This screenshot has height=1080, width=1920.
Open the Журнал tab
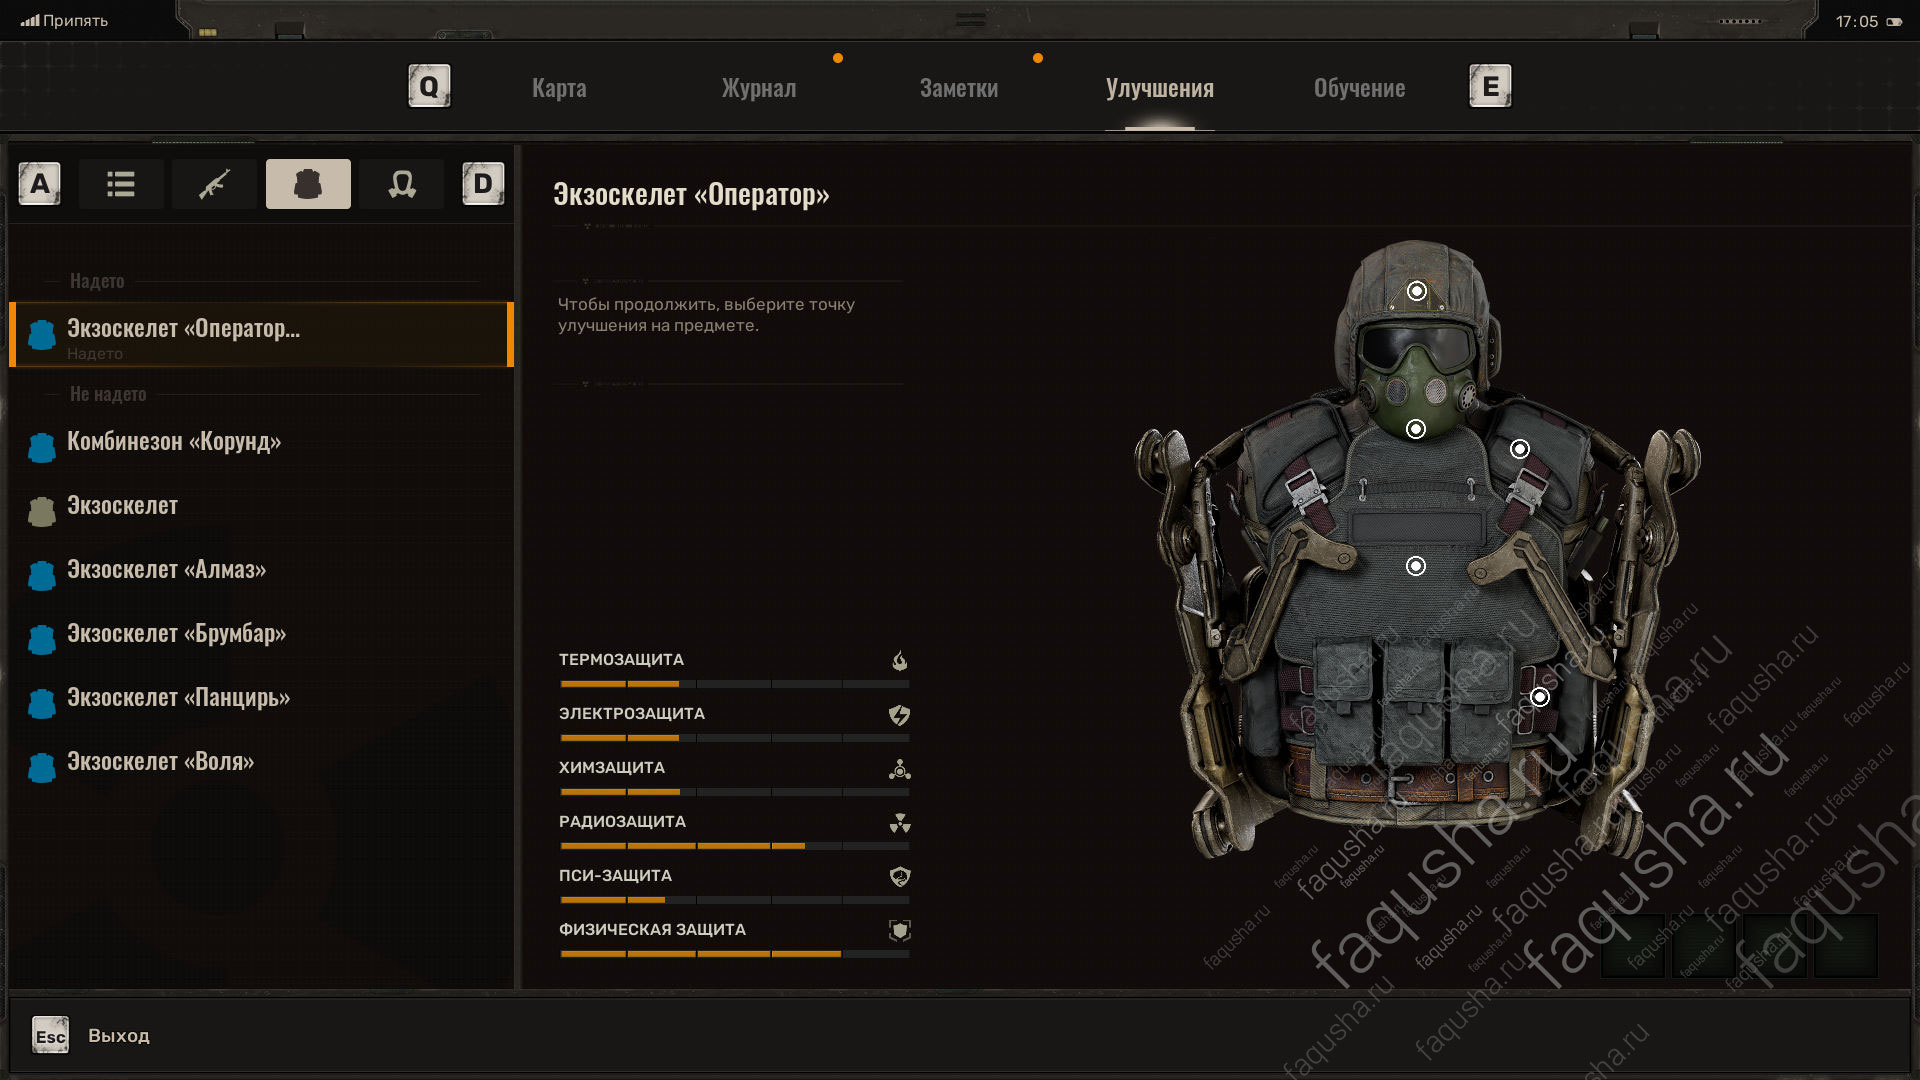[x=759, y=88]
